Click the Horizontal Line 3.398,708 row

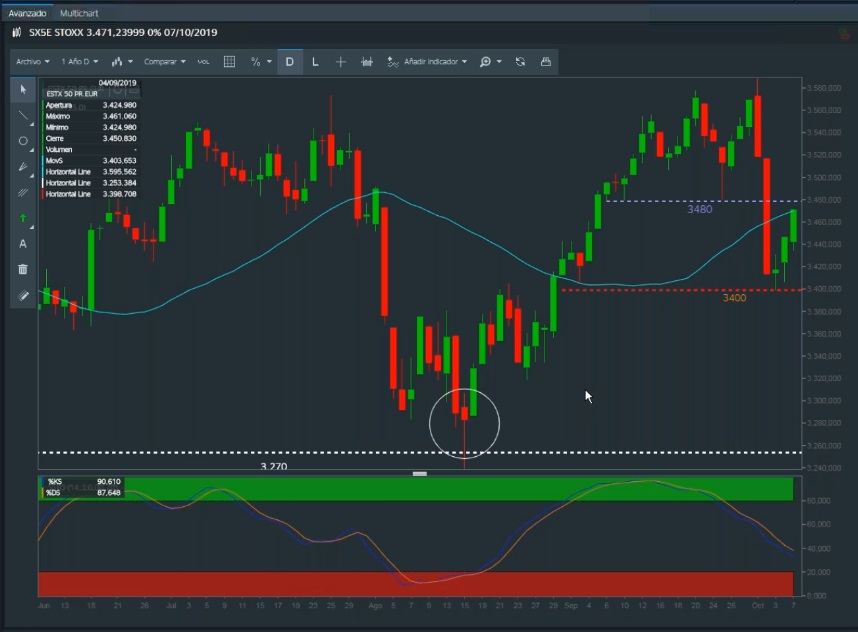coord(90,194)
